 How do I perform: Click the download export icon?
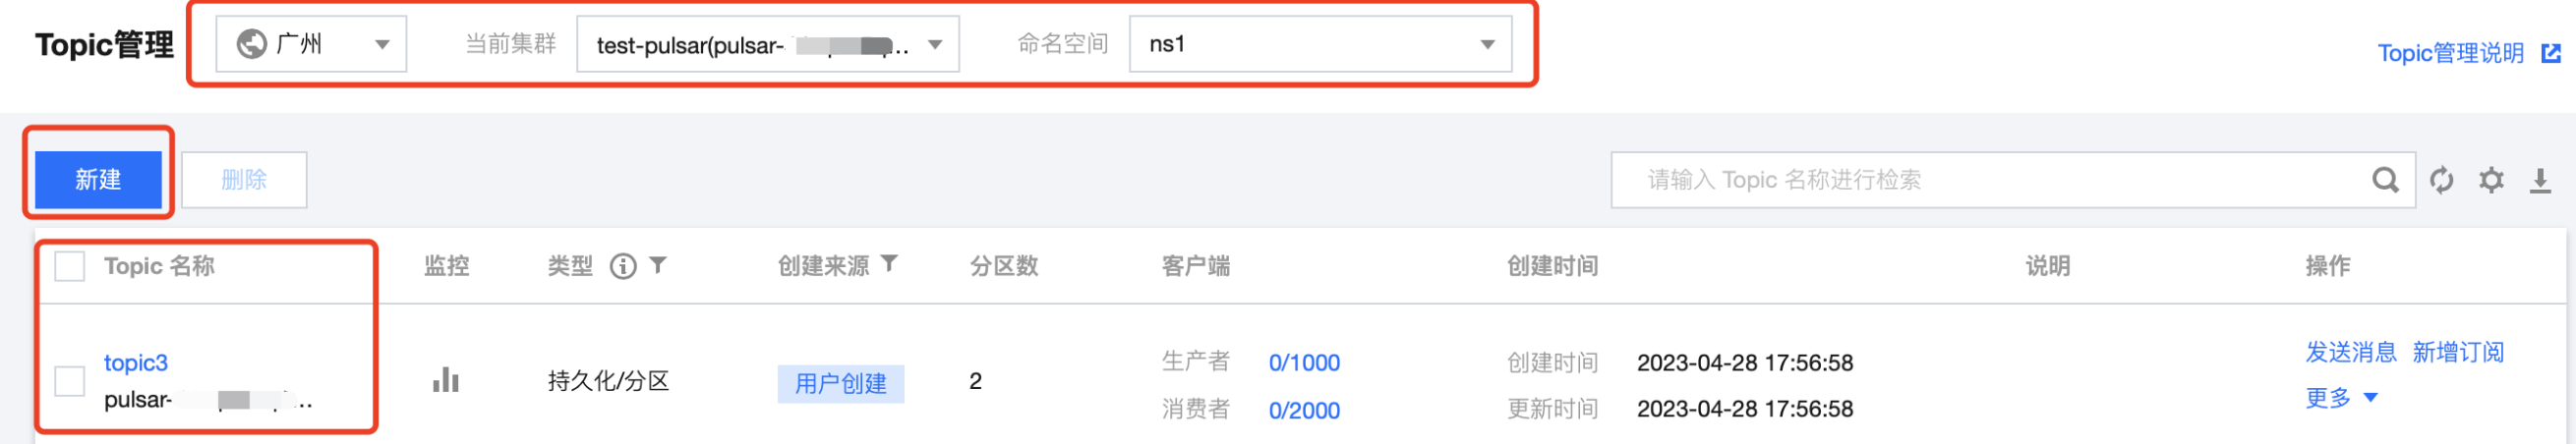point(2540,181)
